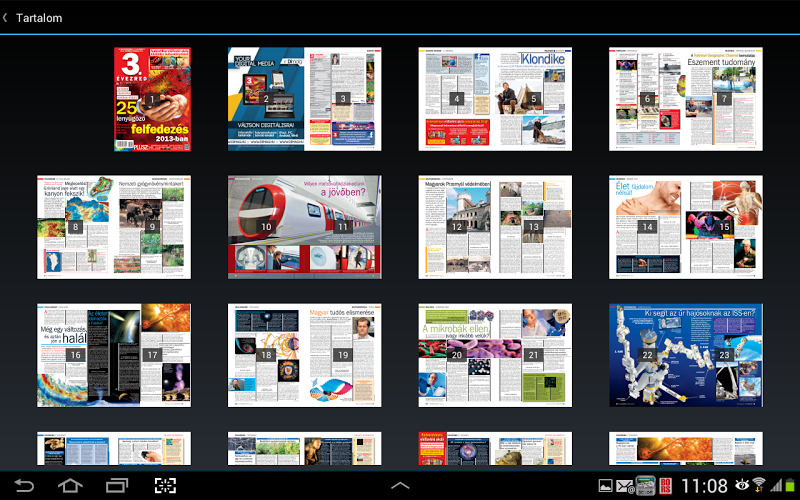Screen dimensions: 800x500
Task: Open the radio app notification icon
Action: 645,486
